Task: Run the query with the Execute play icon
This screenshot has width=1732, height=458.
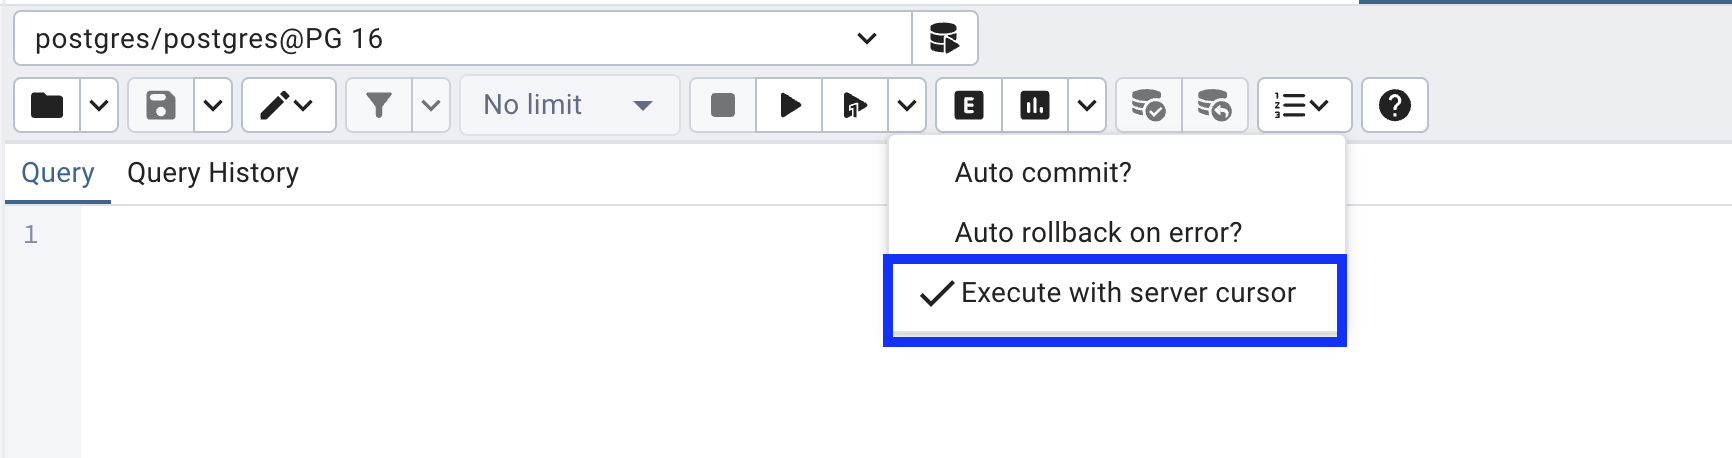Action: (789, 105)
